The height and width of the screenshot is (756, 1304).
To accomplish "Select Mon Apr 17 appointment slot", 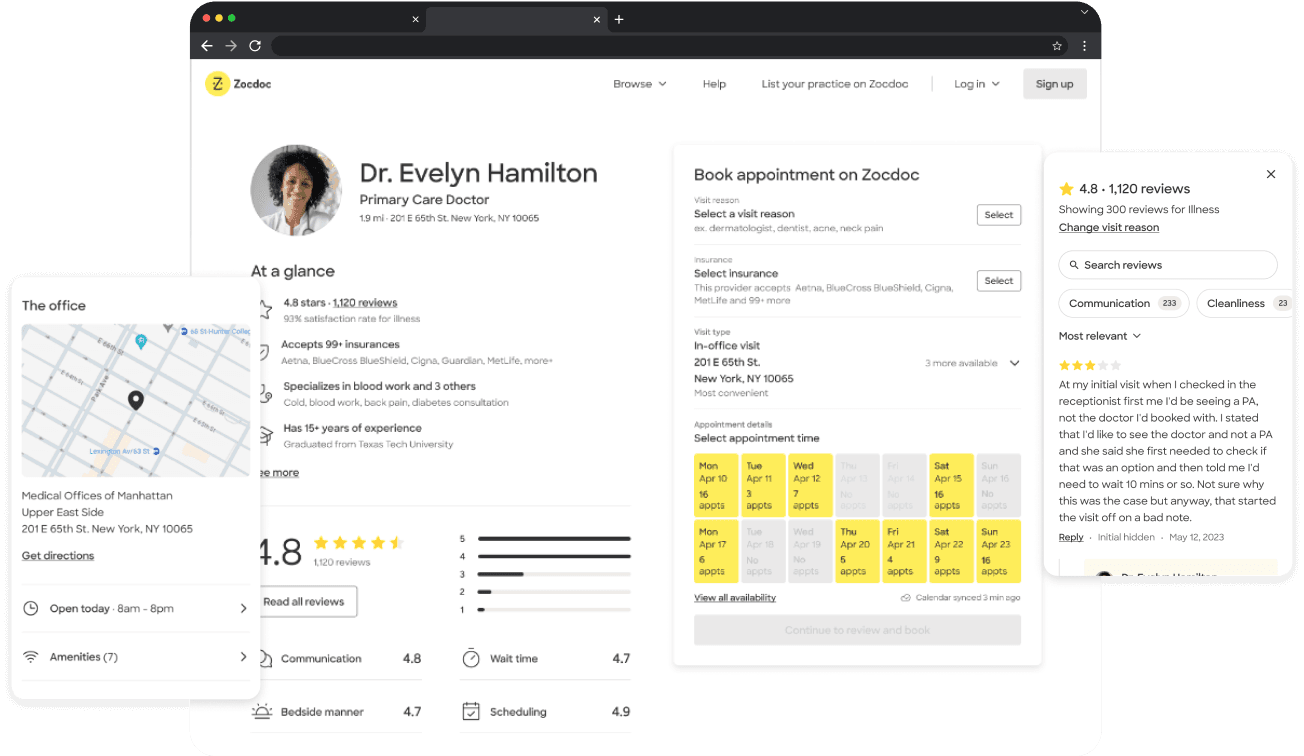I will (x=716, y=552).
